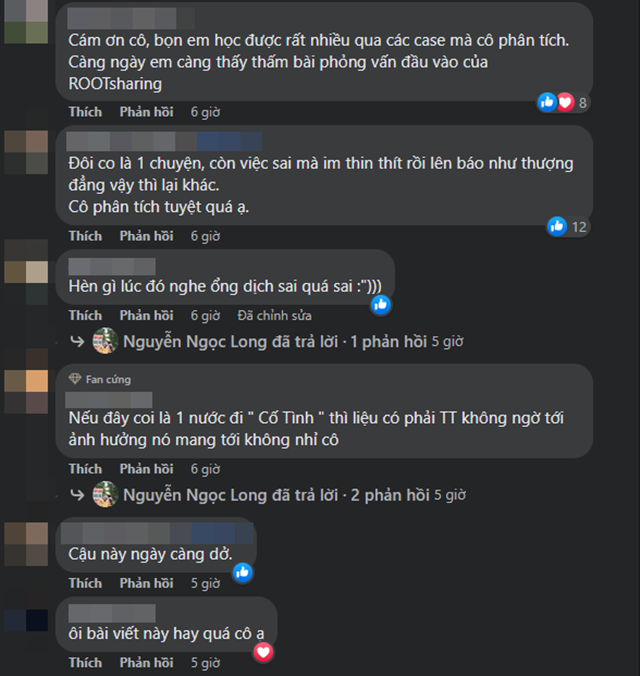Click reply arrow icon beside '2 phản hồi'
The height and width of the screenshot is (676, 640).
(x=77, y=495)
